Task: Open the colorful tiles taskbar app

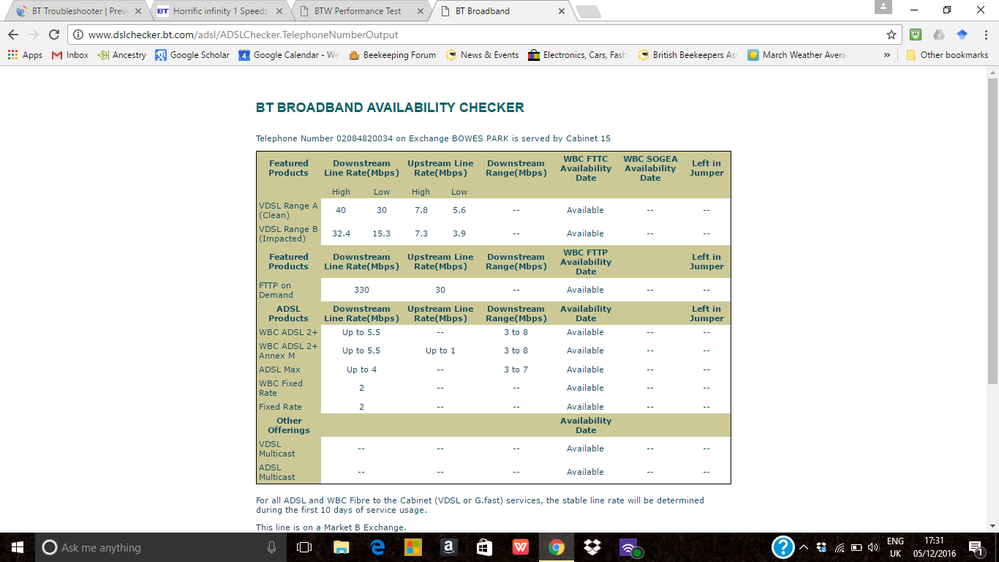Action: point(413,547)
